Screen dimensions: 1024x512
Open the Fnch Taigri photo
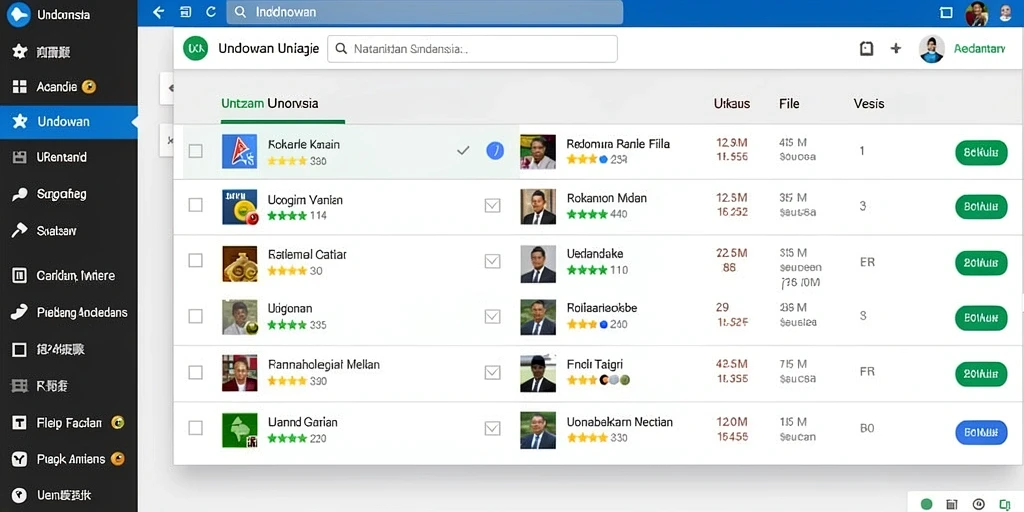click(x=538, y=374)
